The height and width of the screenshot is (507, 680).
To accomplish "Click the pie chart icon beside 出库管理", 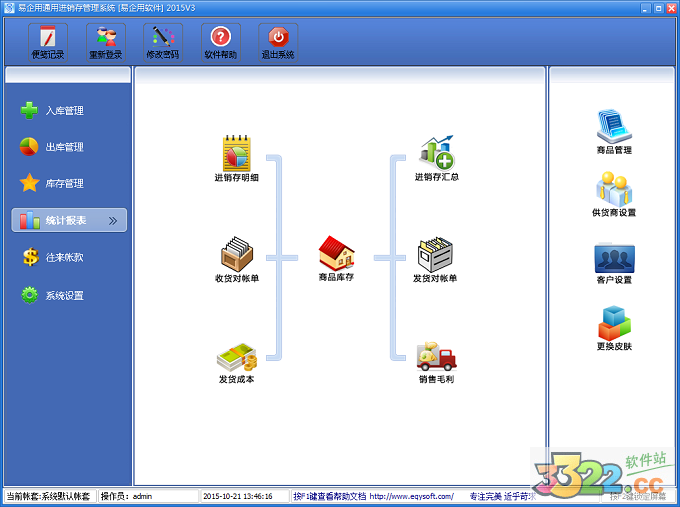I will coord(29,147).
